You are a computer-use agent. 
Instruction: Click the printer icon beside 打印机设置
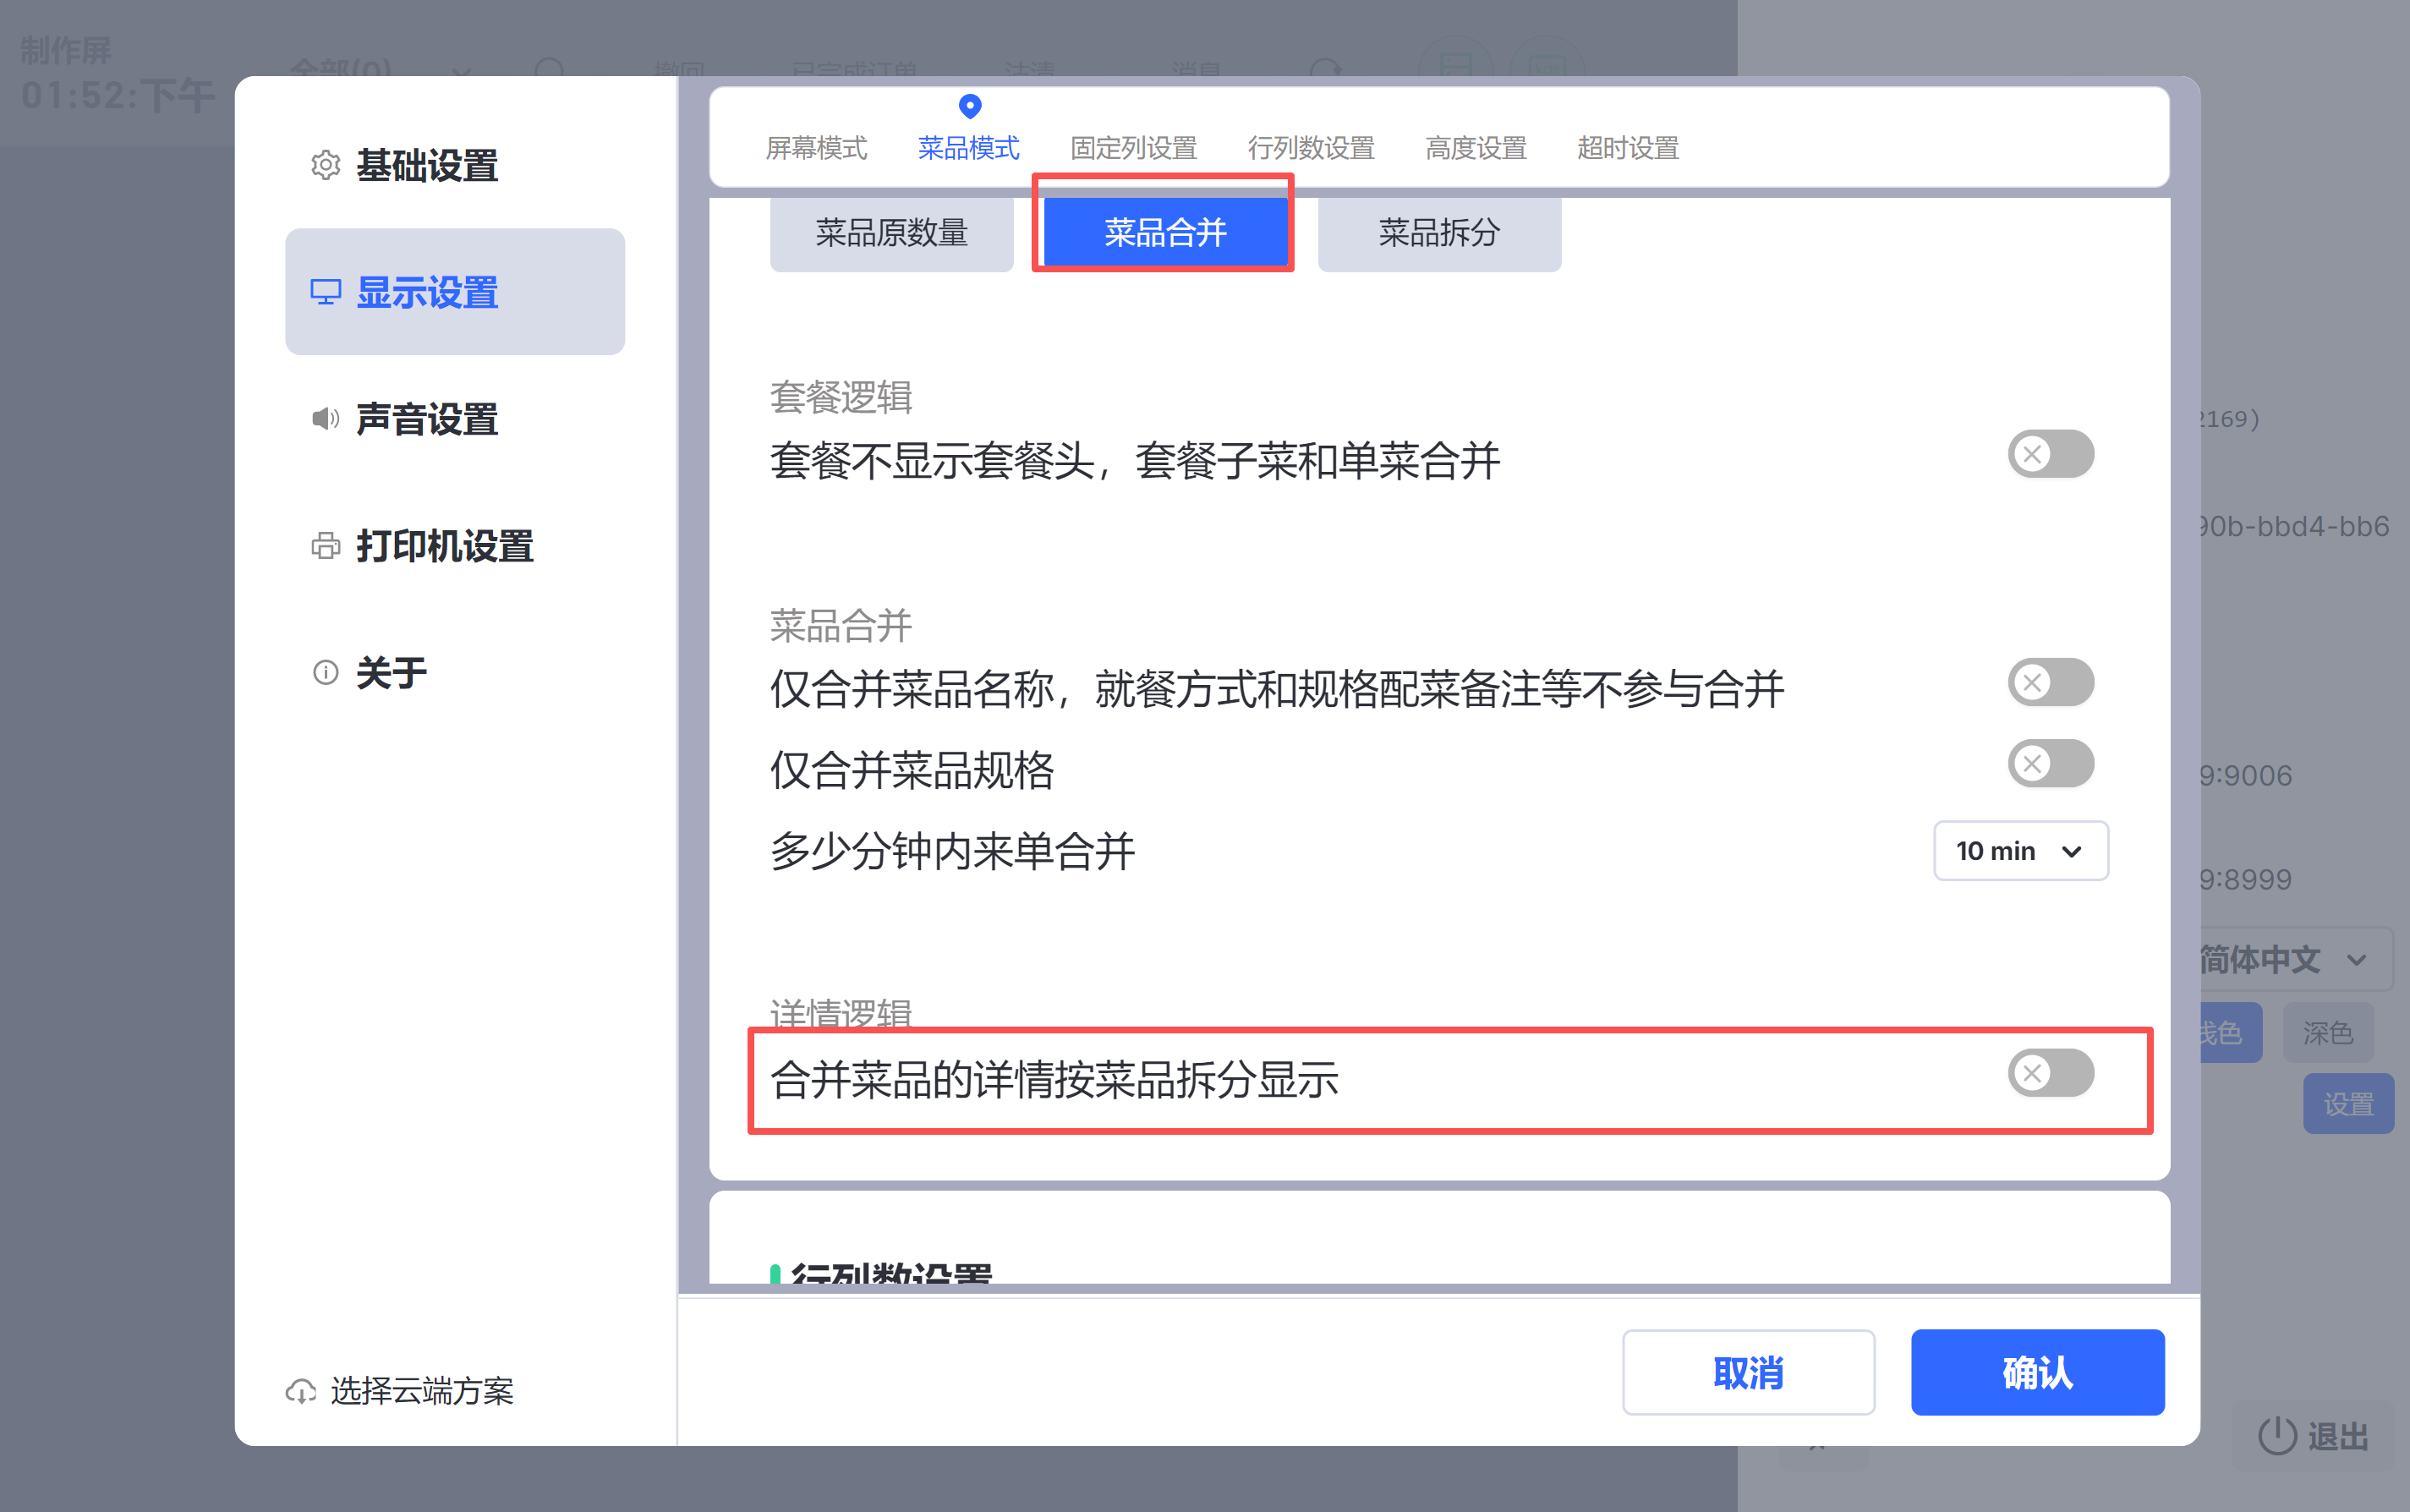click(x=325, y=546)
